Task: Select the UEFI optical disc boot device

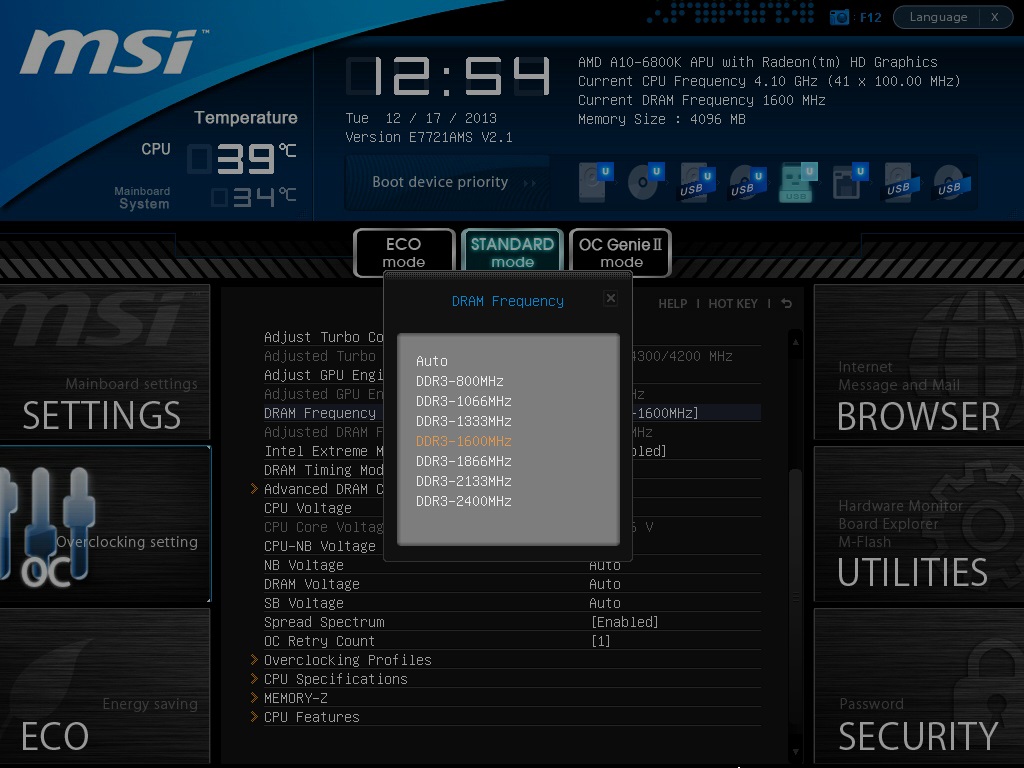Action: click(x=645, y=182)
